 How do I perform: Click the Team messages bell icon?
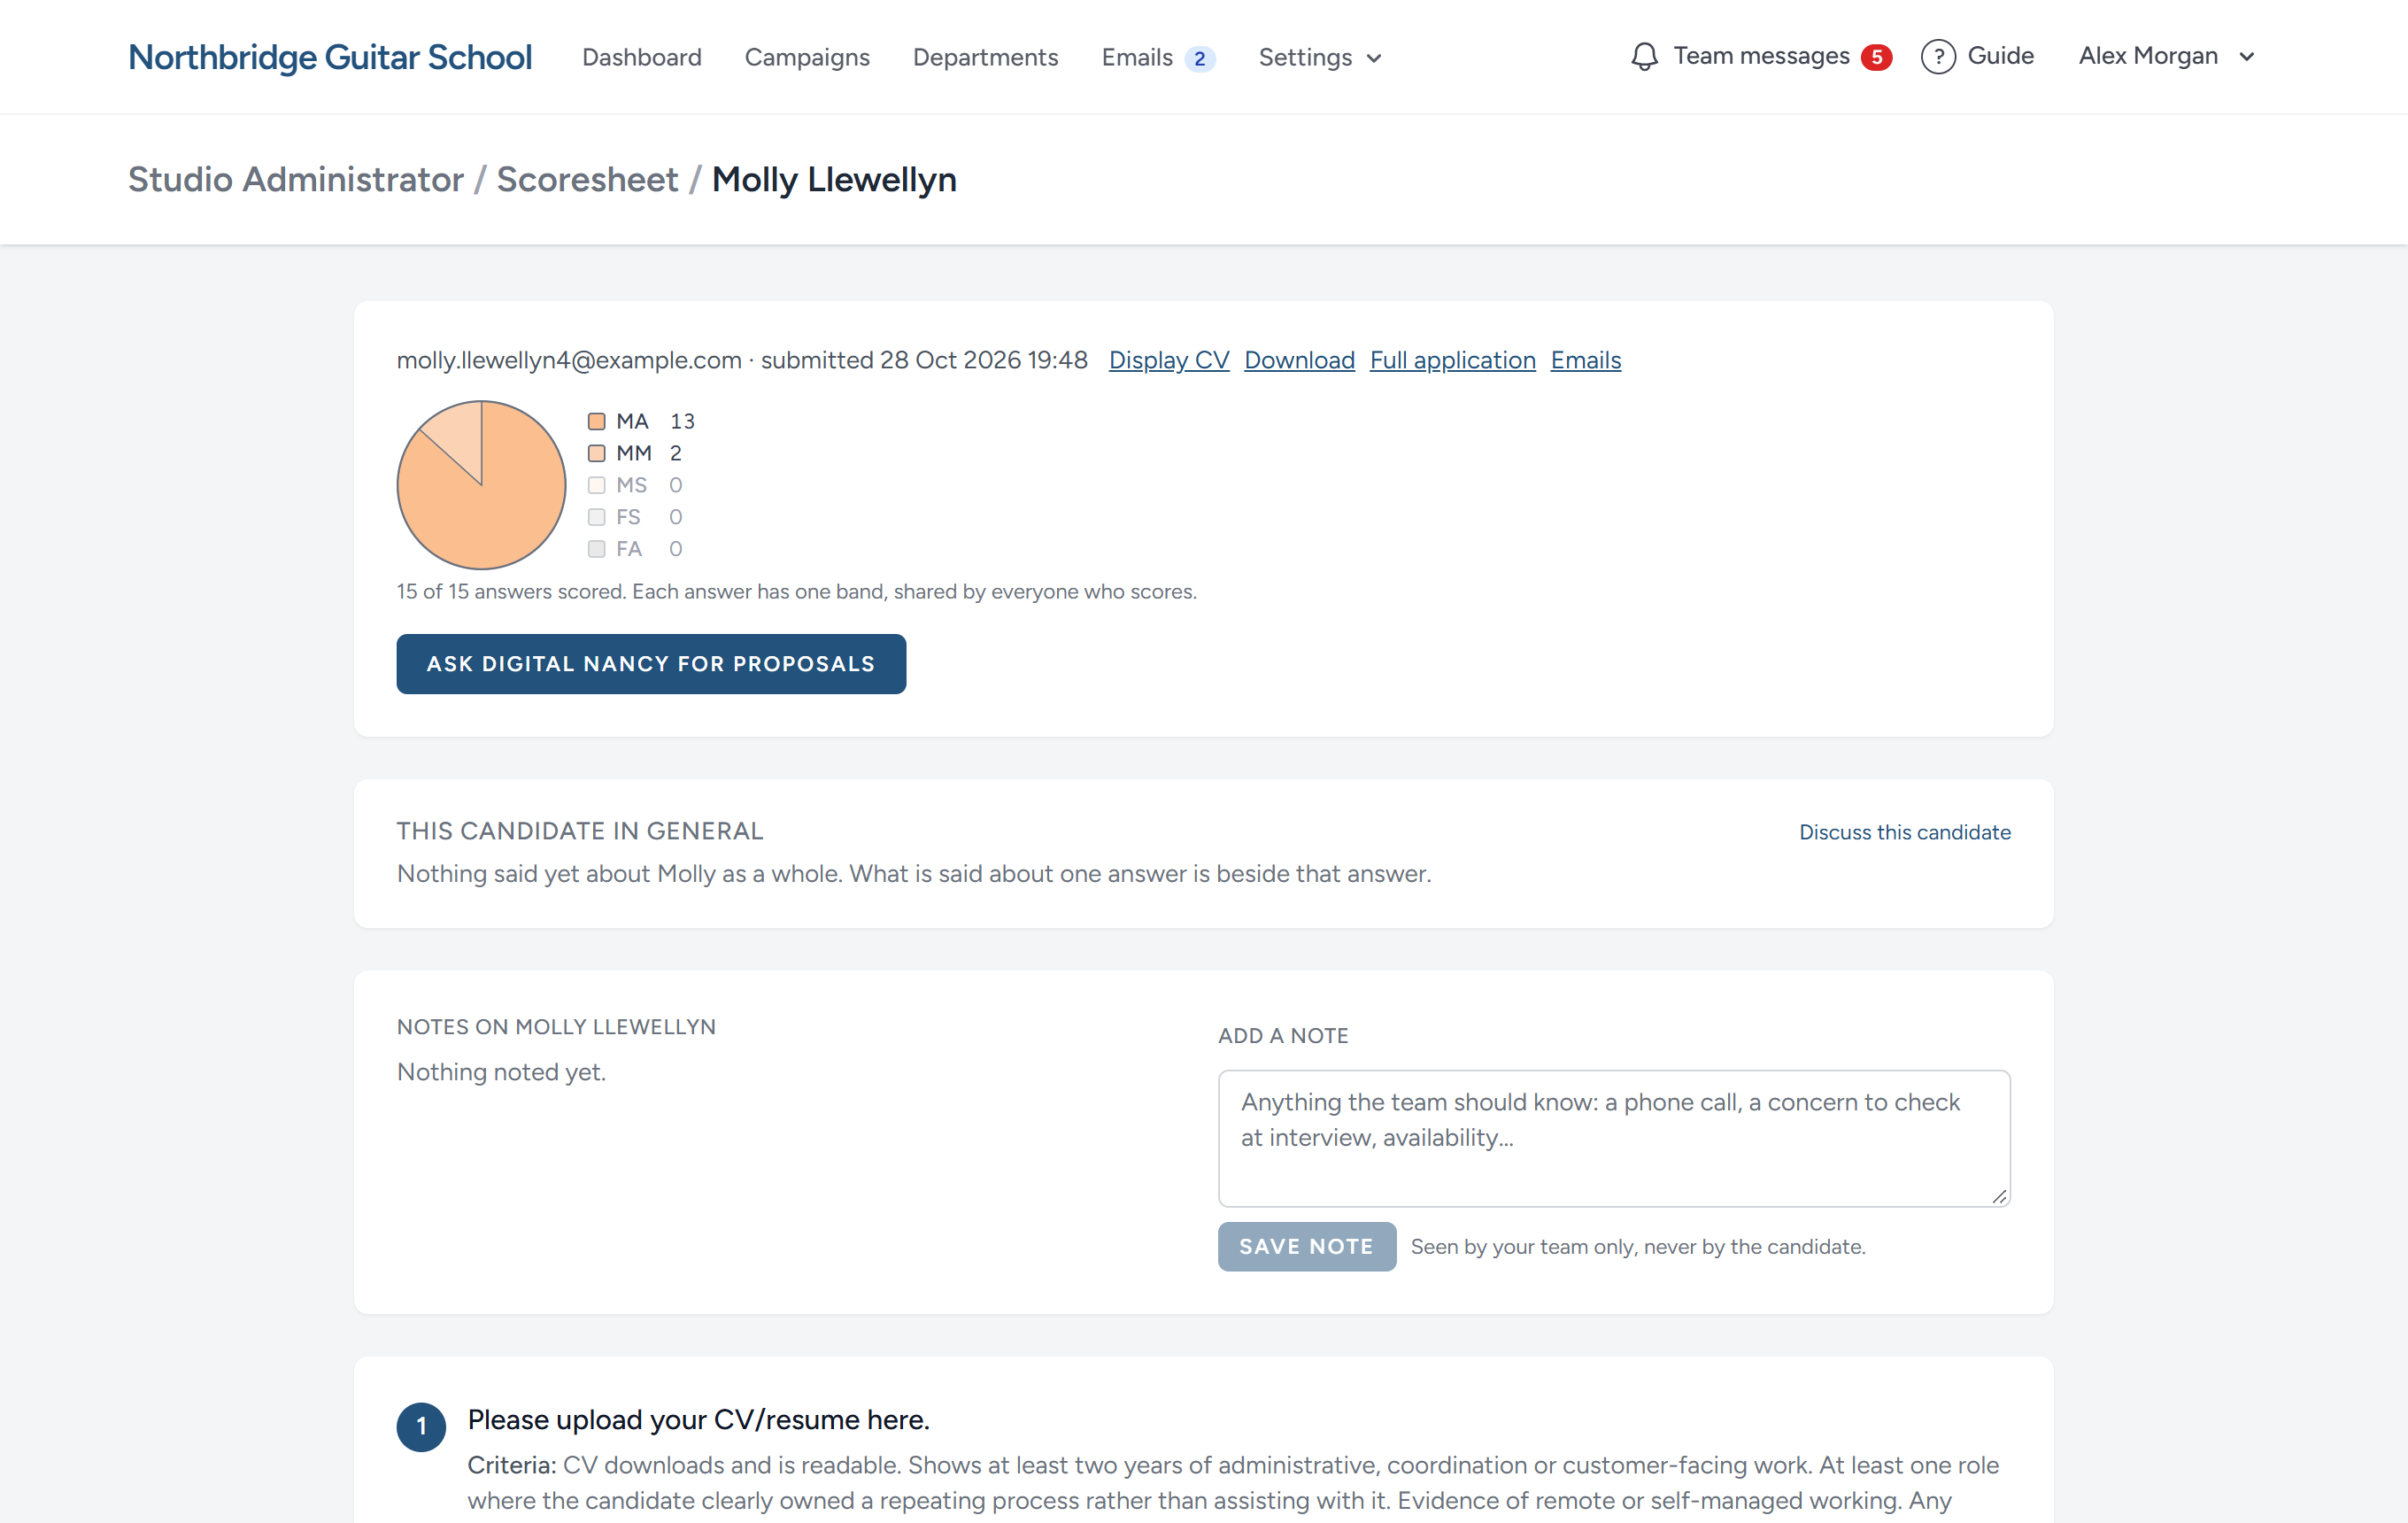1644,56
